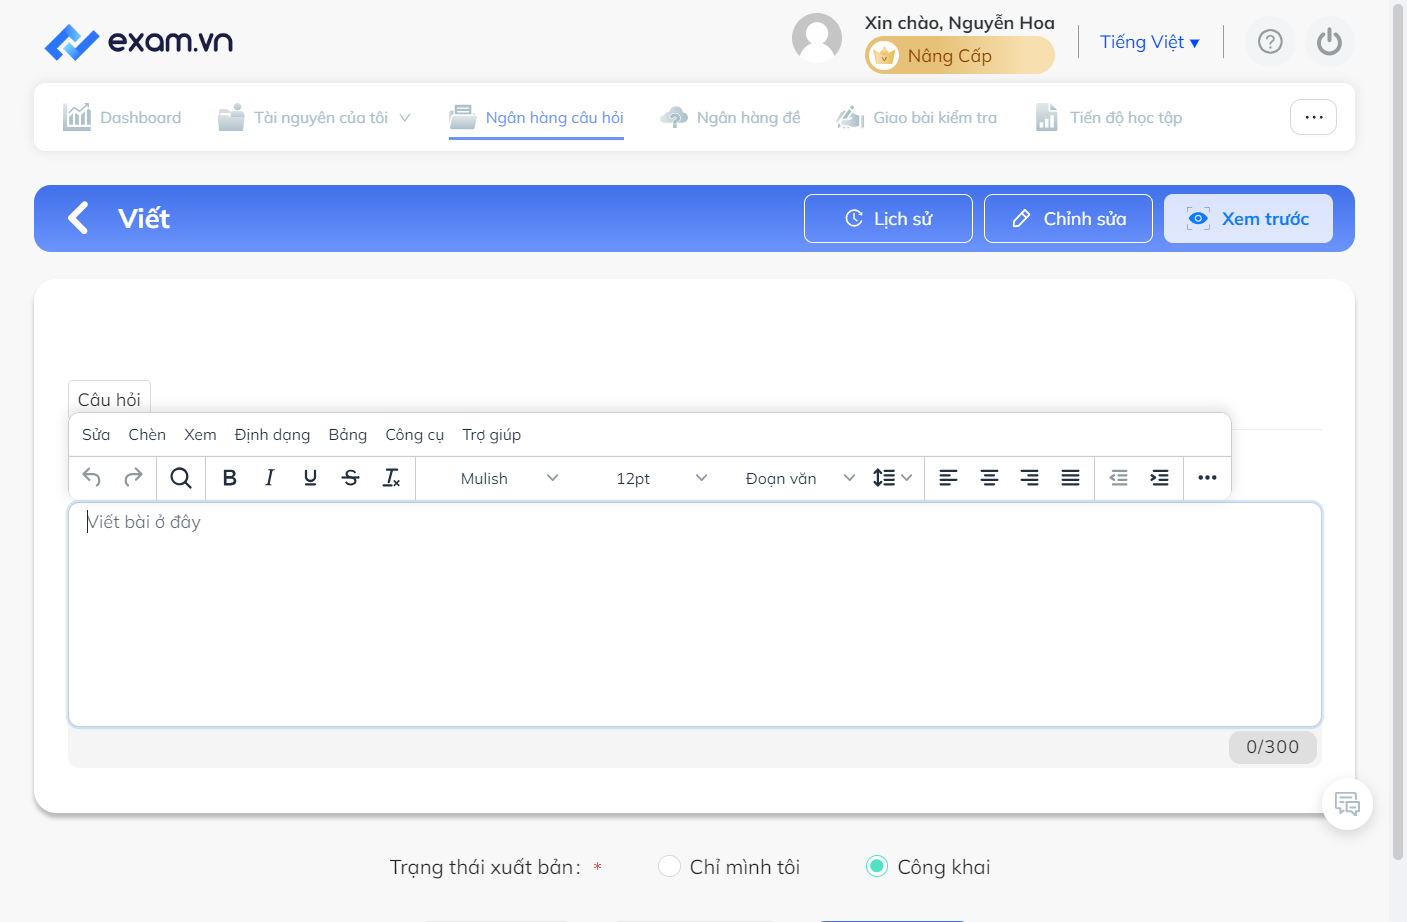Toggle bold formatting
This screenshot has height=922, width=1407.
(230, 478)
